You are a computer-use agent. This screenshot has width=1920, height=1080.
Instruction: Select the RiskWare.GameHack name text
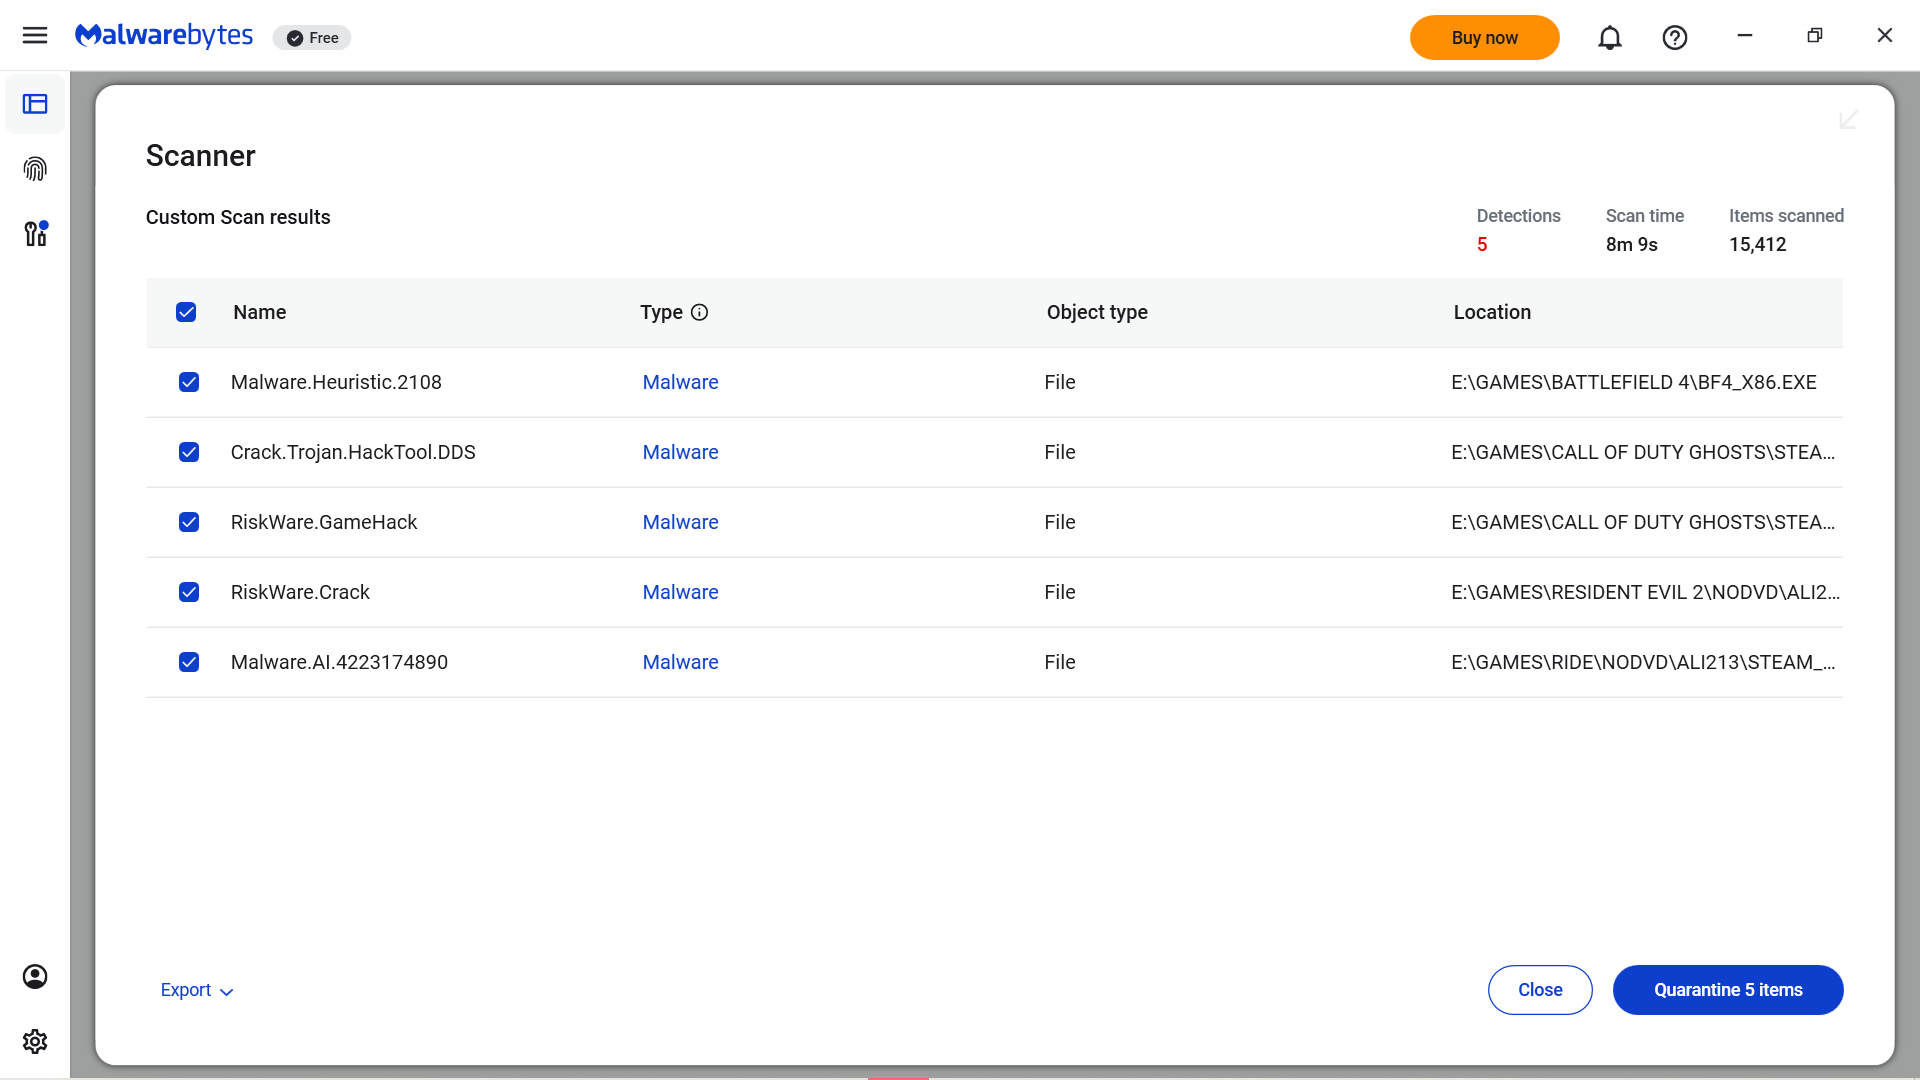pyautogui.click(x=324, y=522)
